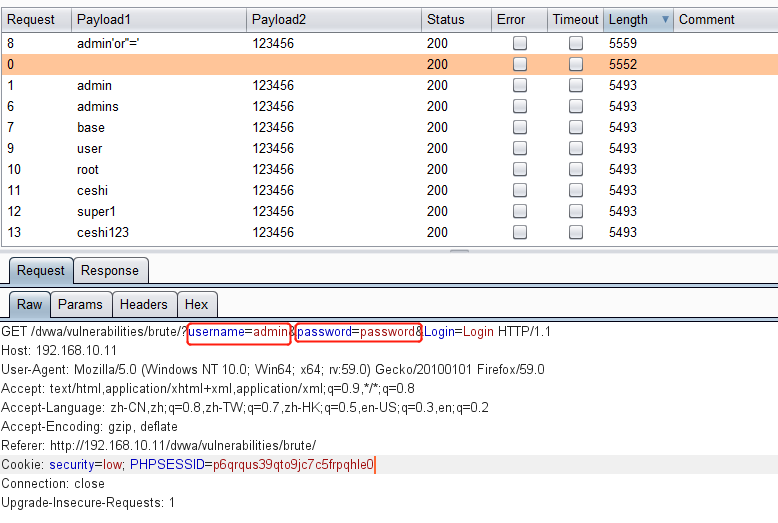Viewport: 778px width, 523px height.
Task: Sort by Payload1 column header
Action: (x=159, y=20)
